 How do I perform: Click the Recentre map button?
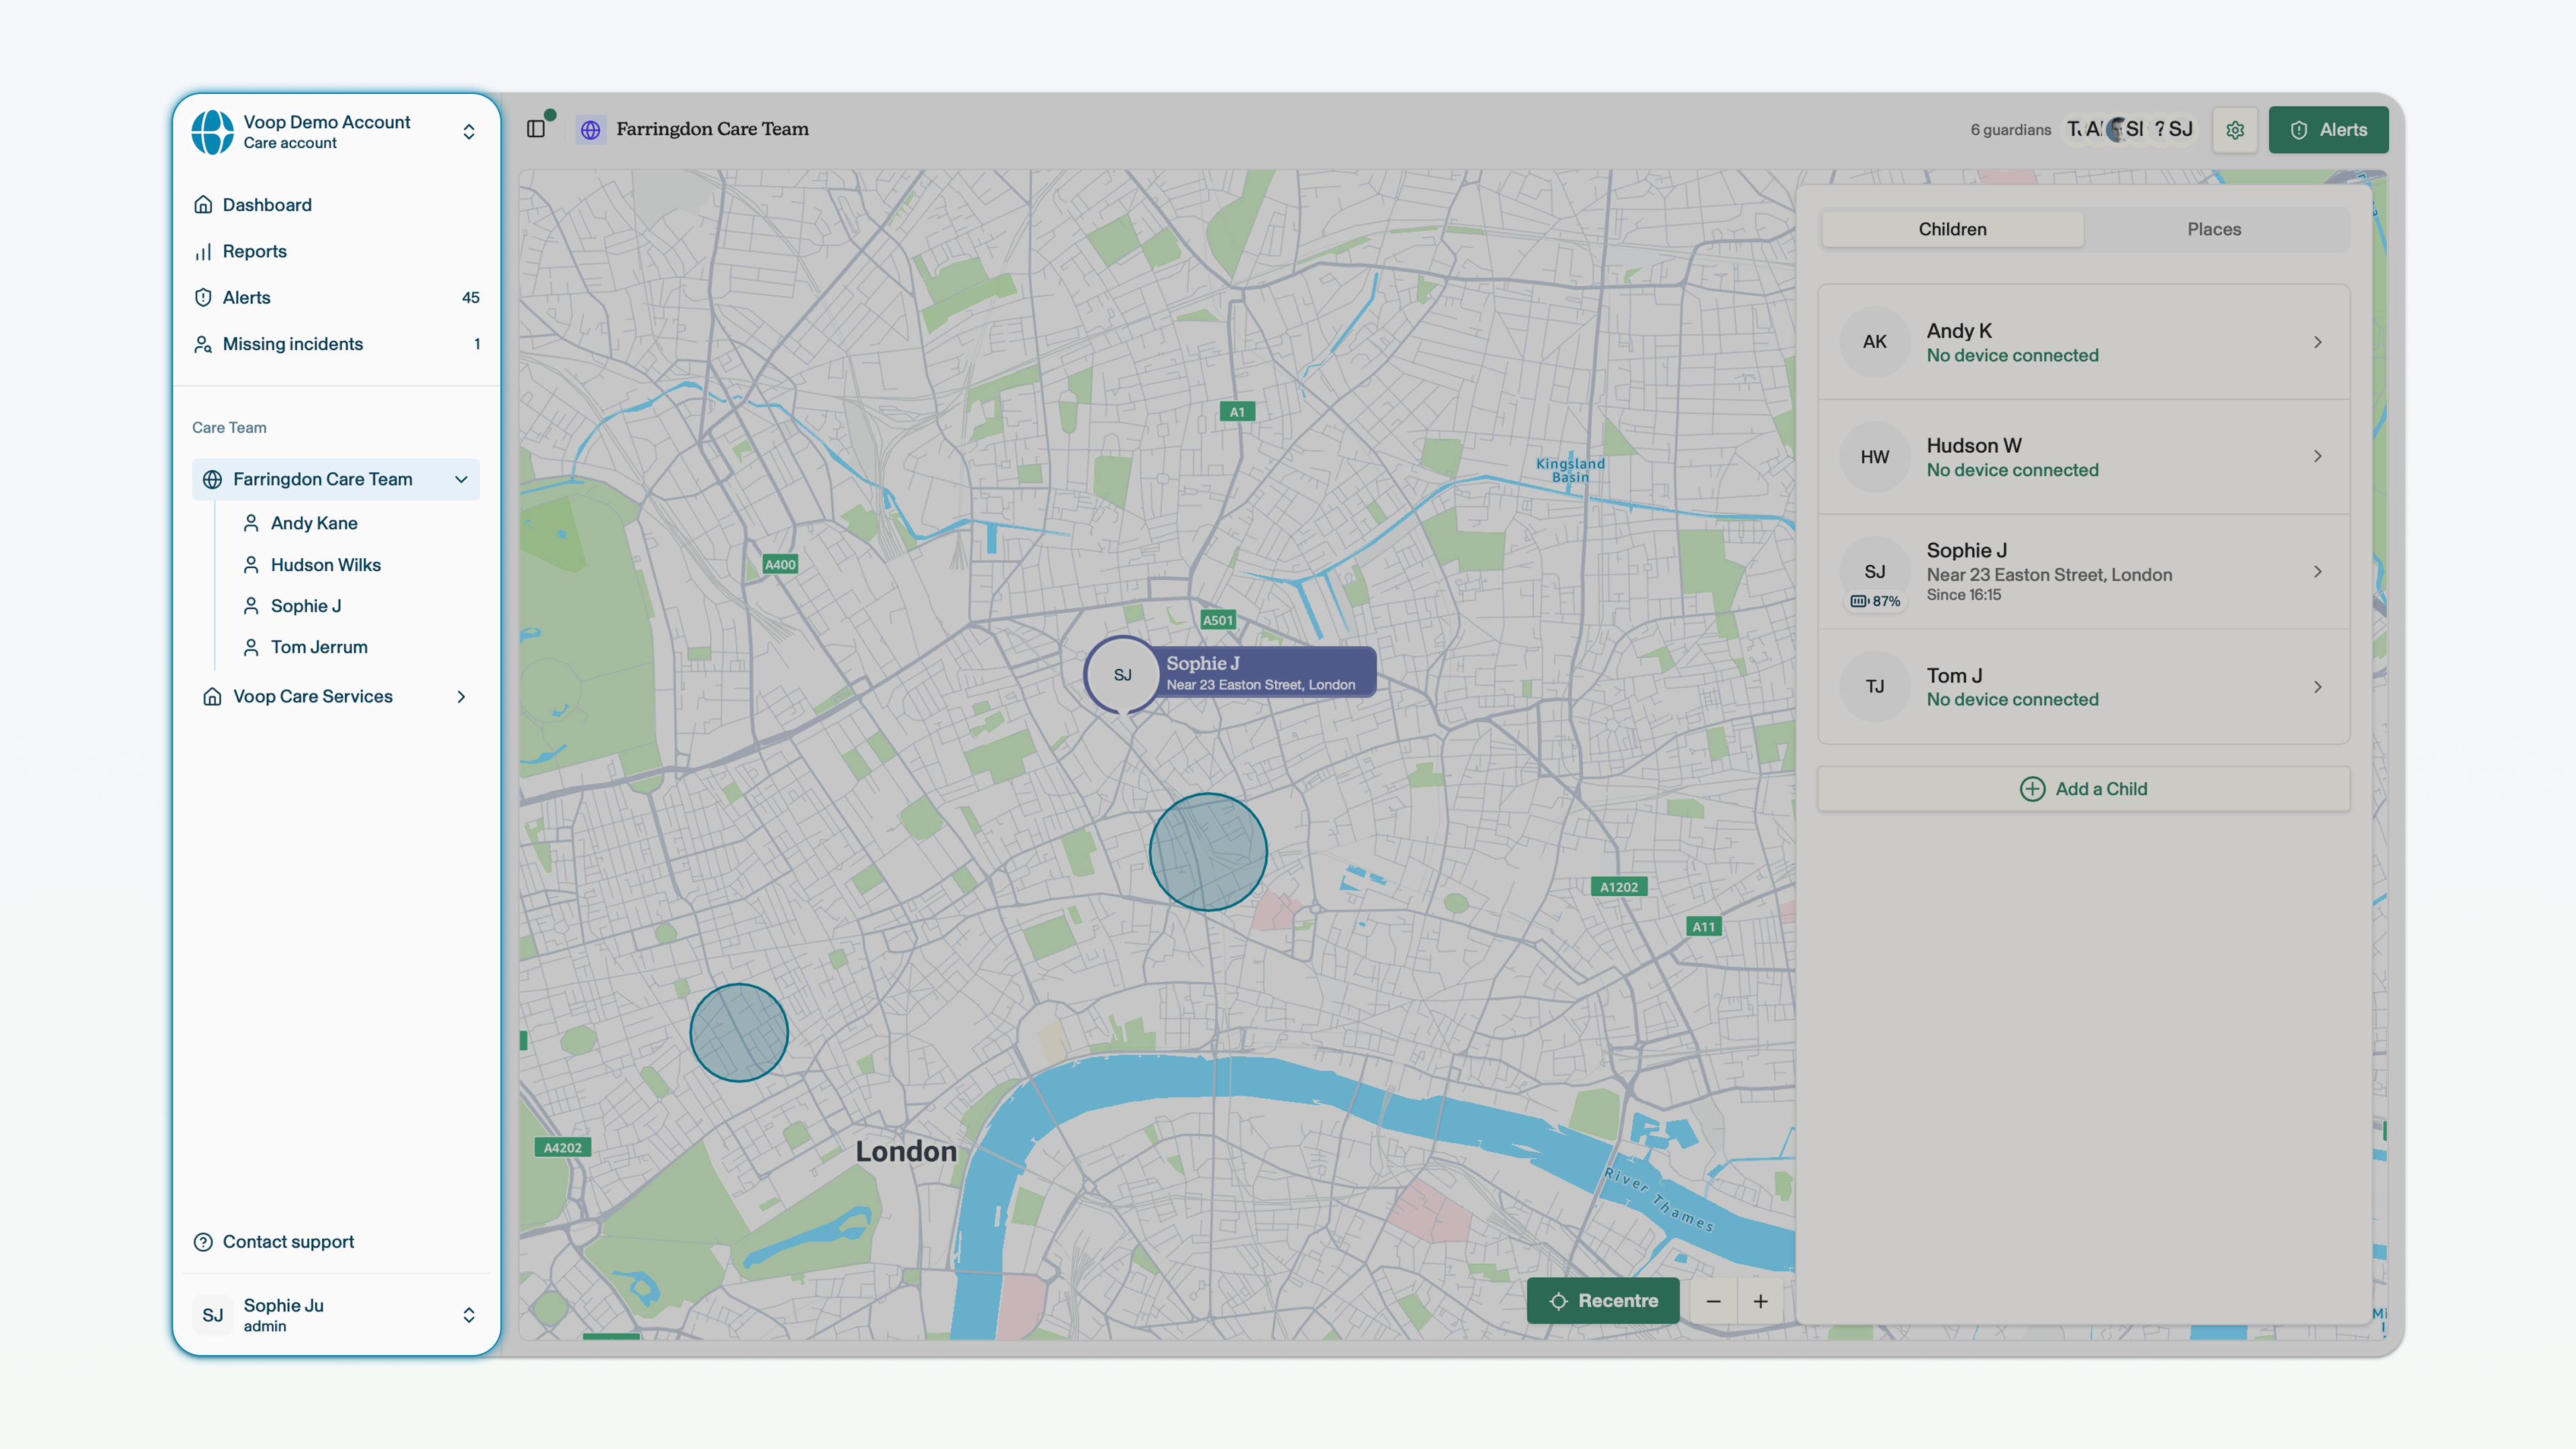1603,1301
